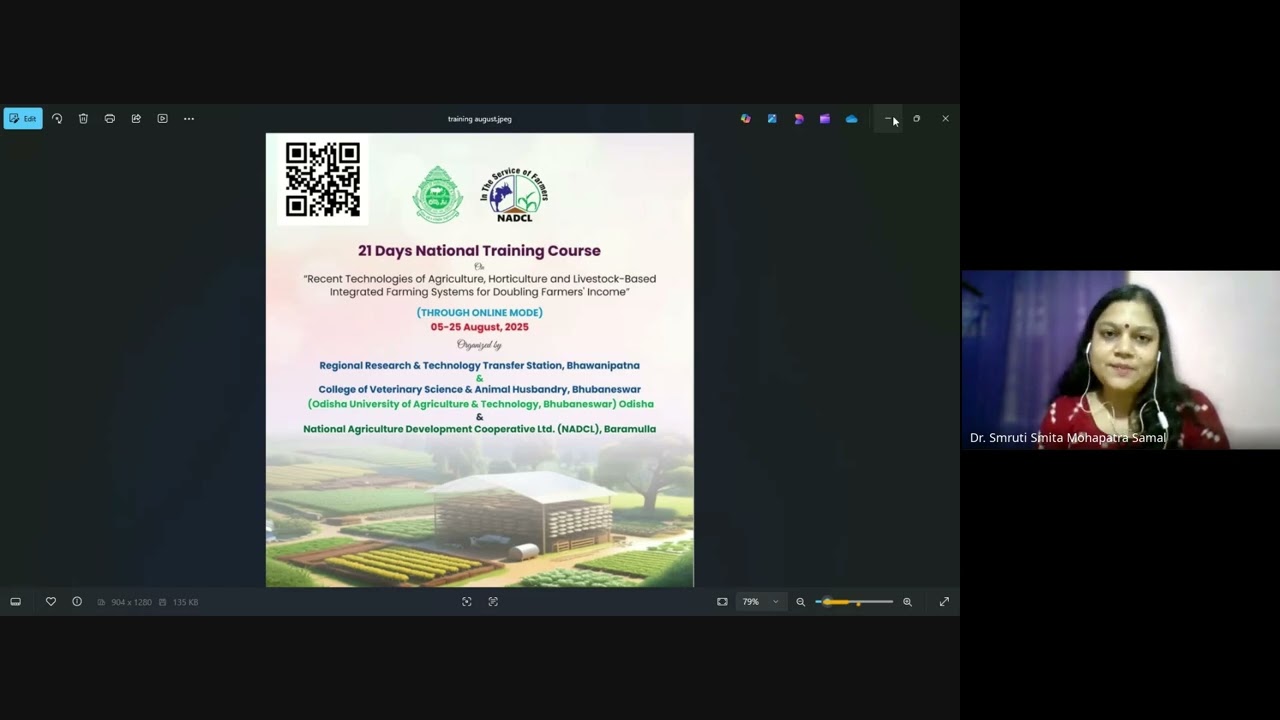Open the Copilot colorful icon in title bar

tap(745, 118)
